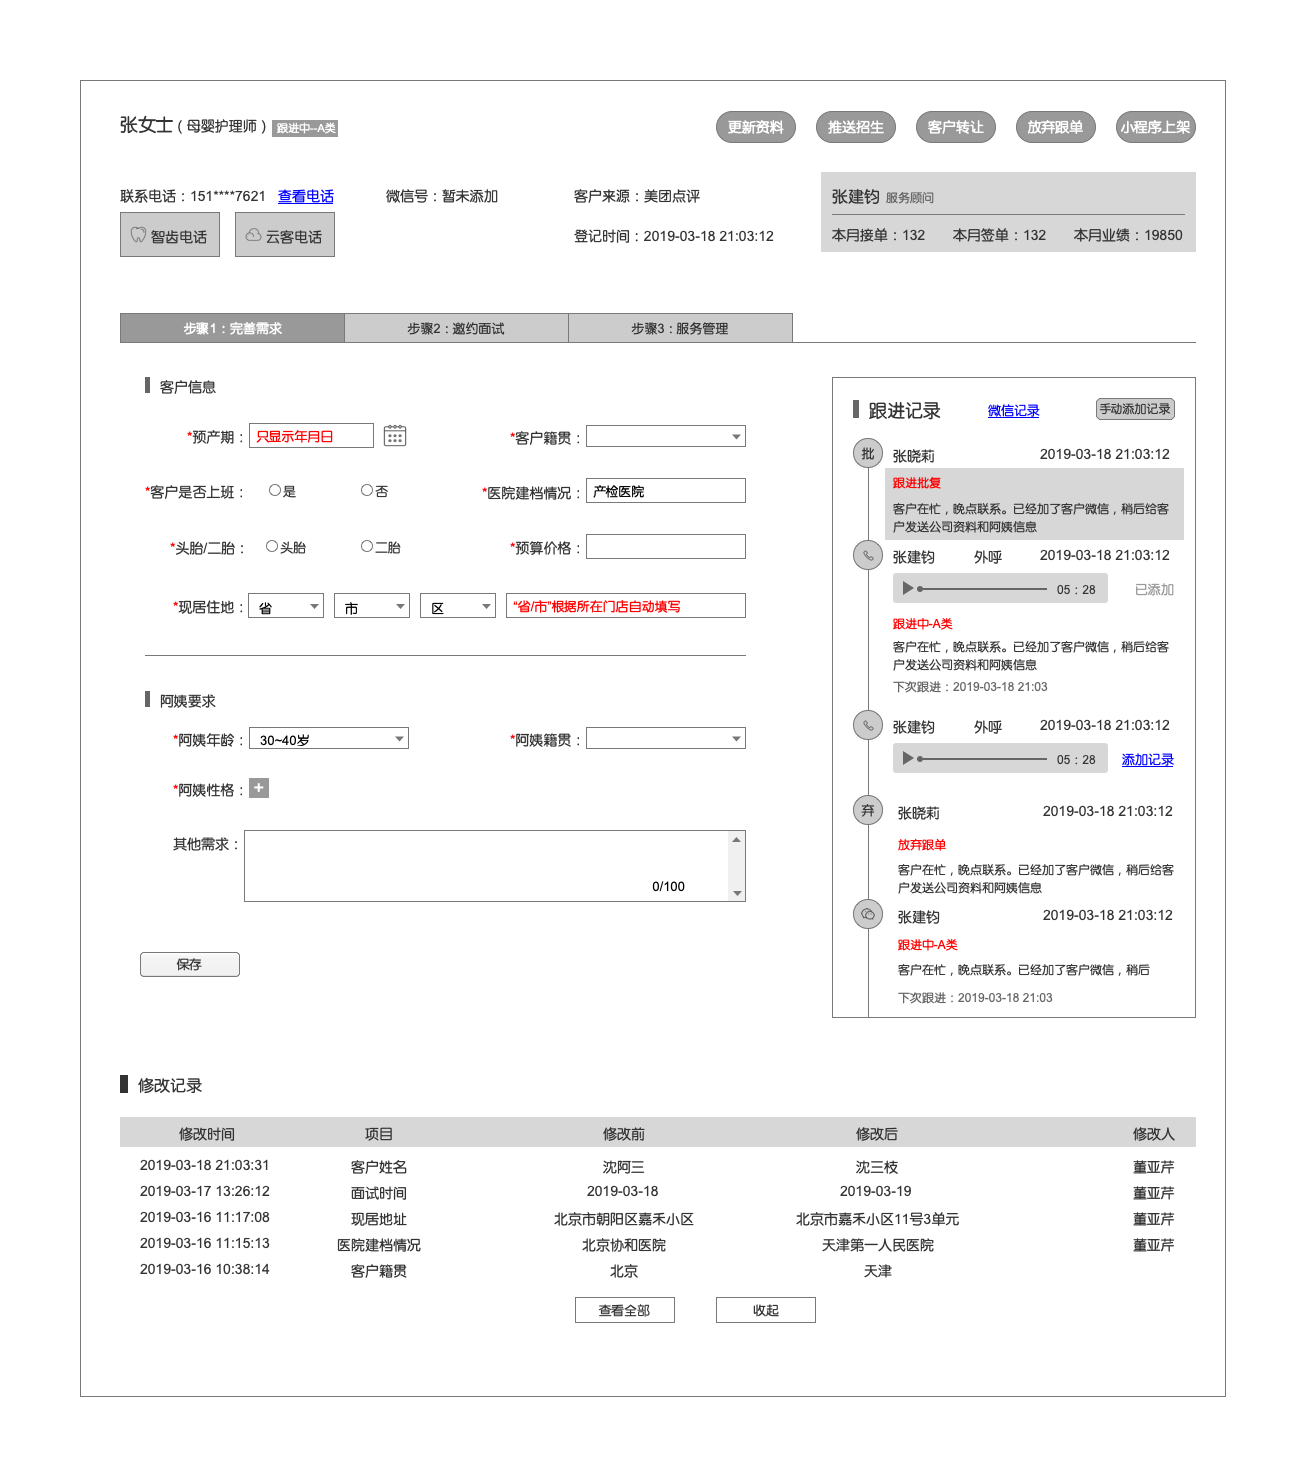Click the 其他需求 text area
Viewport: 1306px width, 1477px height.
(495, 866)
